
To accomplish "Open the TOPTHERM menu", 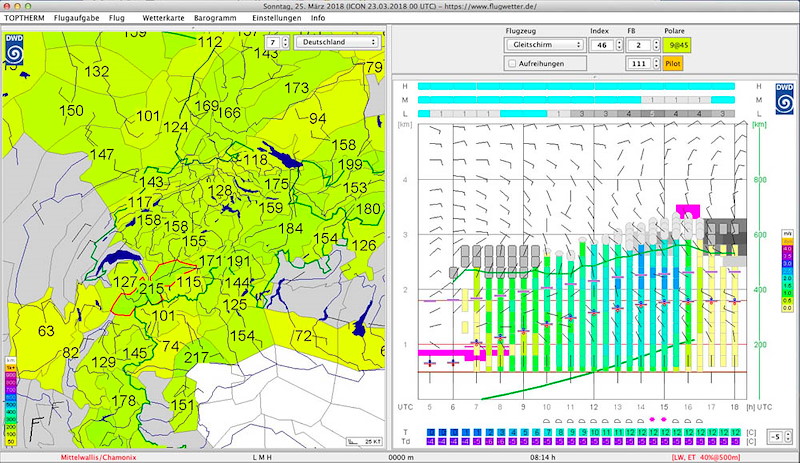I will pyautogui.click(x=24, y=18).
